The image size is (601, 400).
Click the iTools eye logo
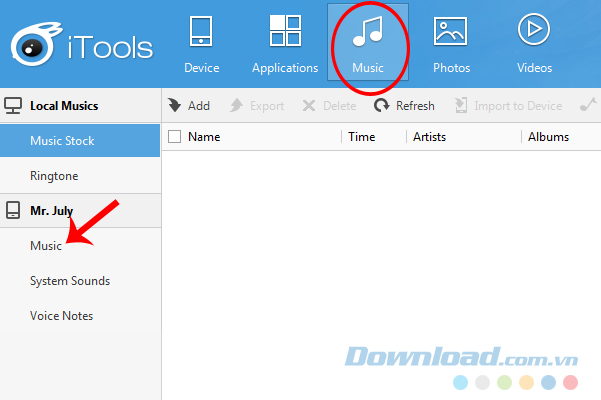click(36, 44)
